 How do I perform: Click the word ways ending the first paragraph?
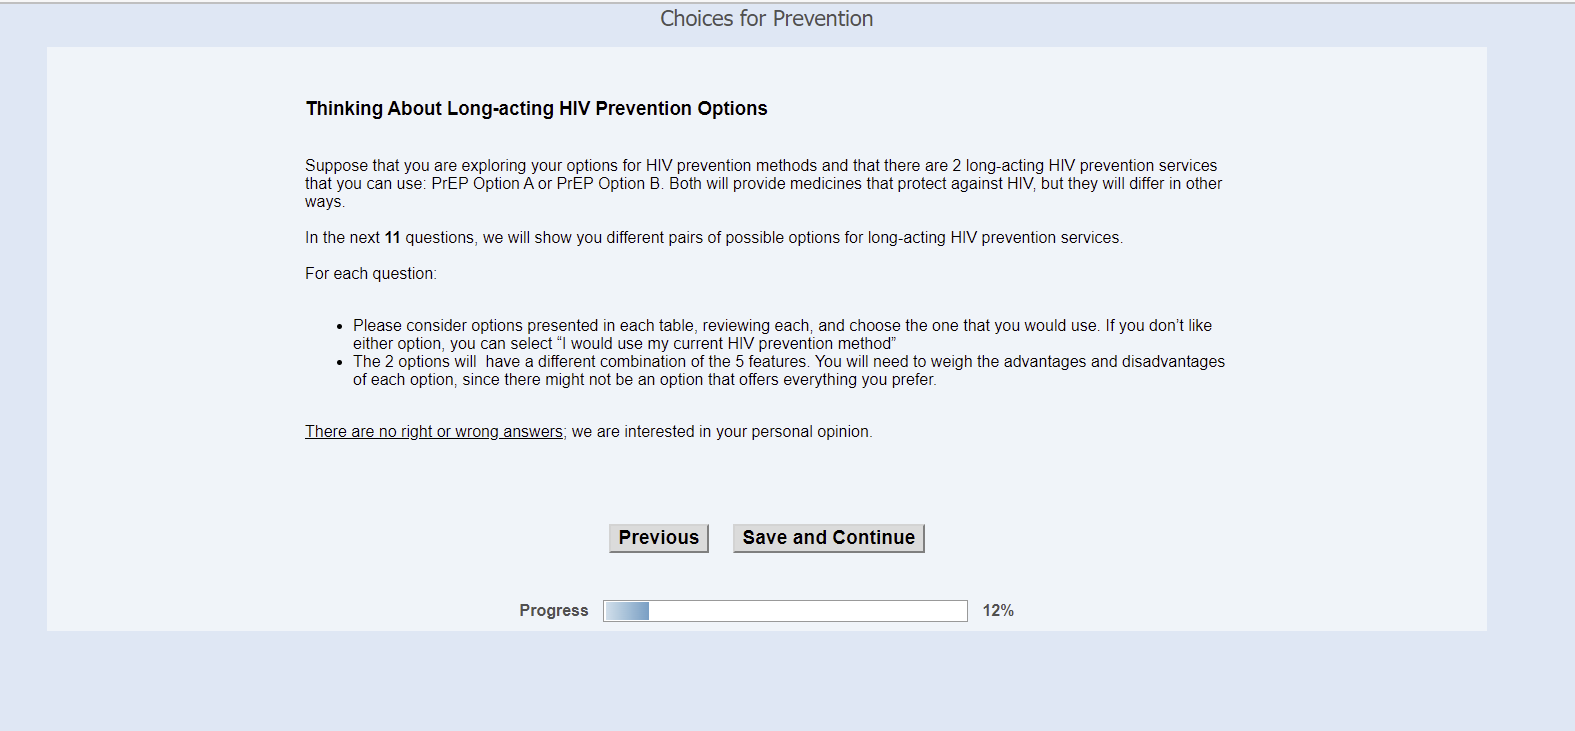coord(324,202)
